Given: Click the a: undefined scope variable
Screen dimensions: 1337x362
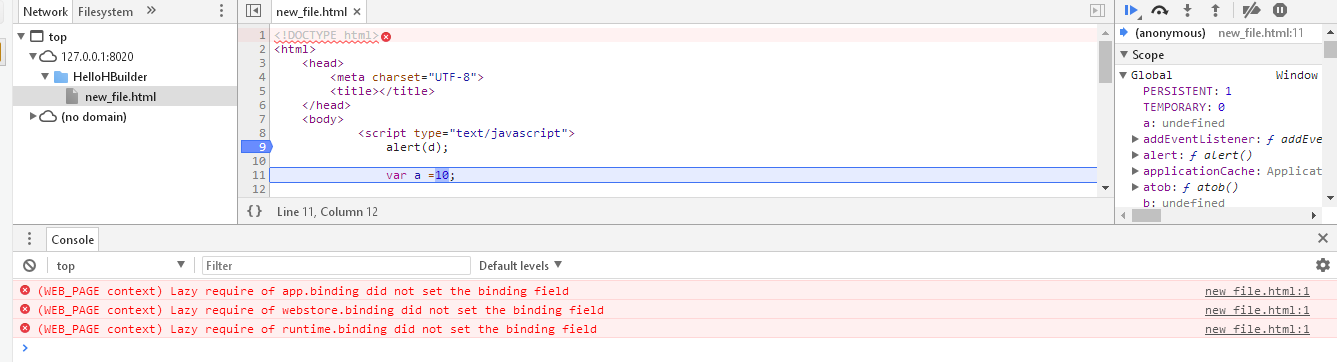Looking at the screenshot, I should click(1184, 123).
